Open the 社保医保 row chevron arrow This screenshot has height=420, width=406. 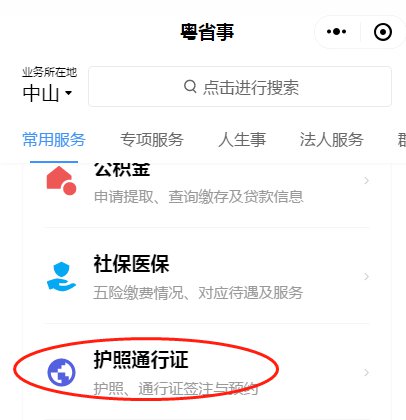[x=366, y=276]
